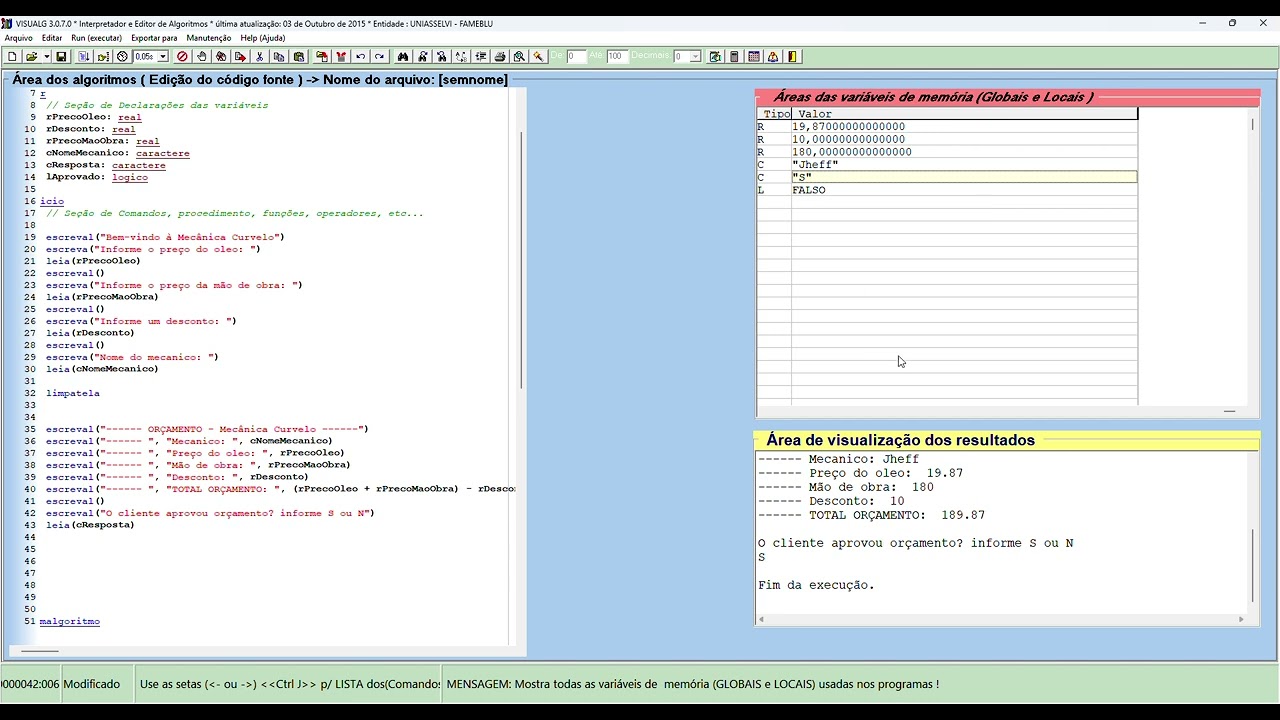Click the calendar grid toolbar icon

pos(754,57)
